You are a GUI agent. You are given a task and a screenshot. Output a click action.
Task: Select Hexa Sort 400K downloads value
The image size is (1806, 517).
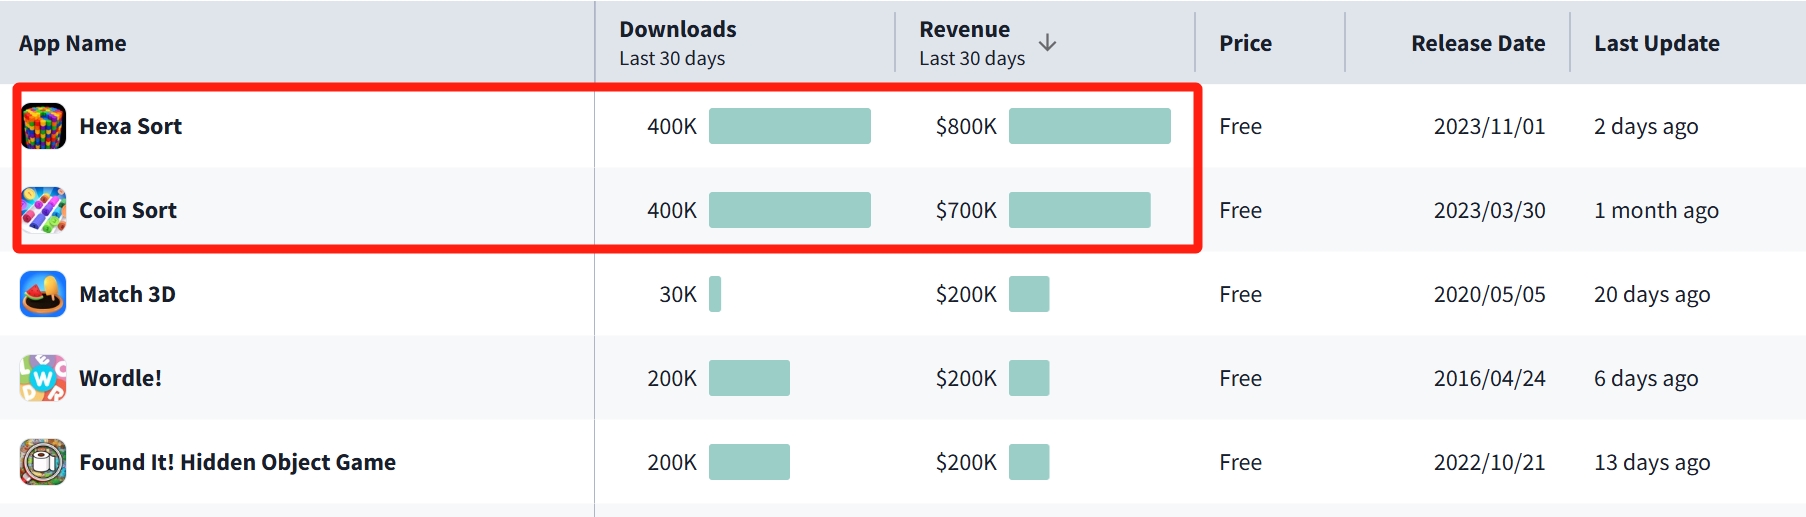pos(672,126)
